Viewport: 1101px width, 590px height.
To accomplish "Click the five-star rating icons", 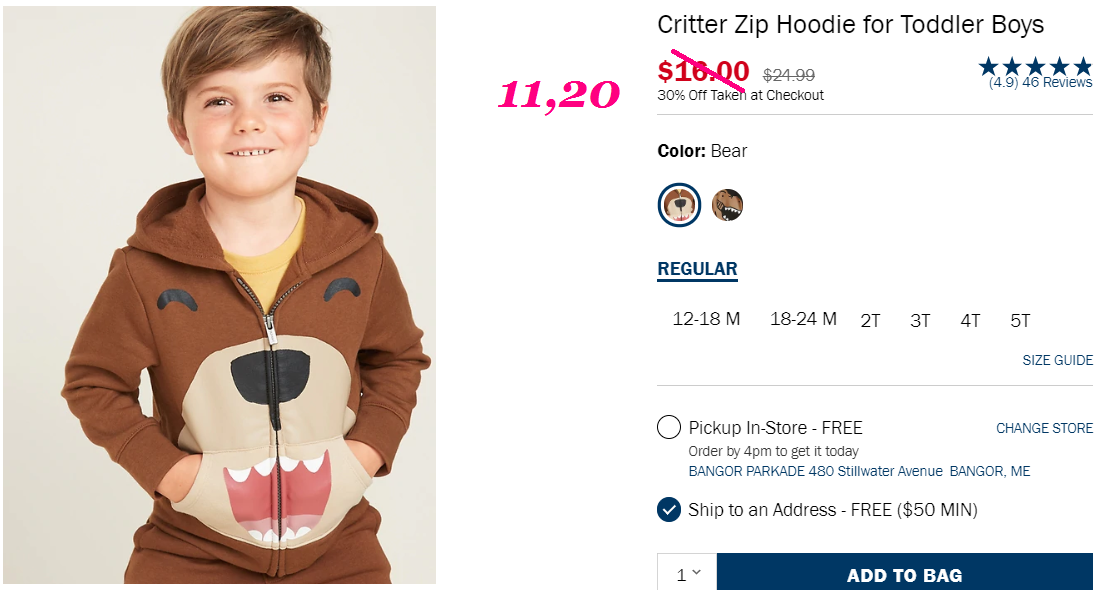I will pos(1035,67).
